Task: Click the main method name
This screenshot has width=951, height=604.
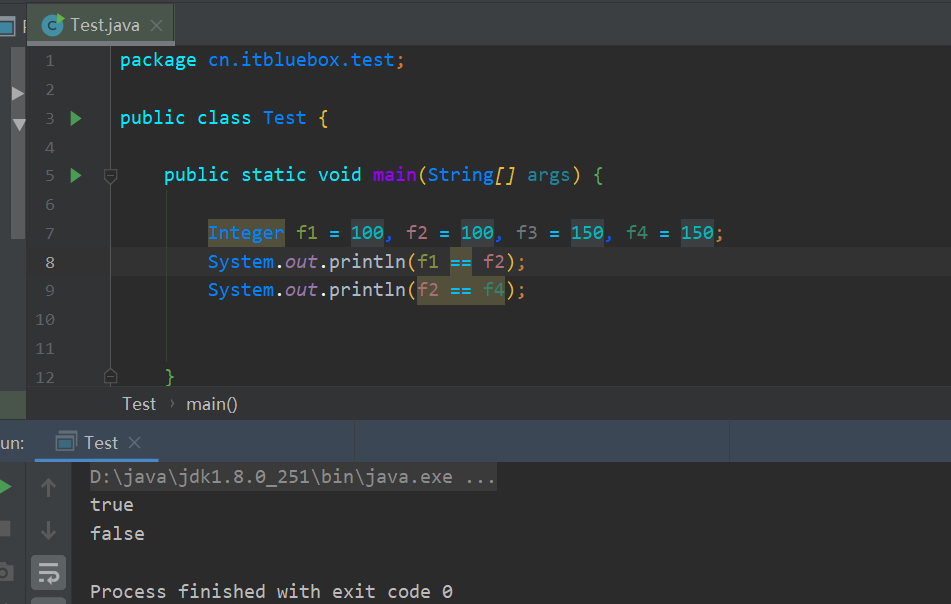Action: [394, 175]
